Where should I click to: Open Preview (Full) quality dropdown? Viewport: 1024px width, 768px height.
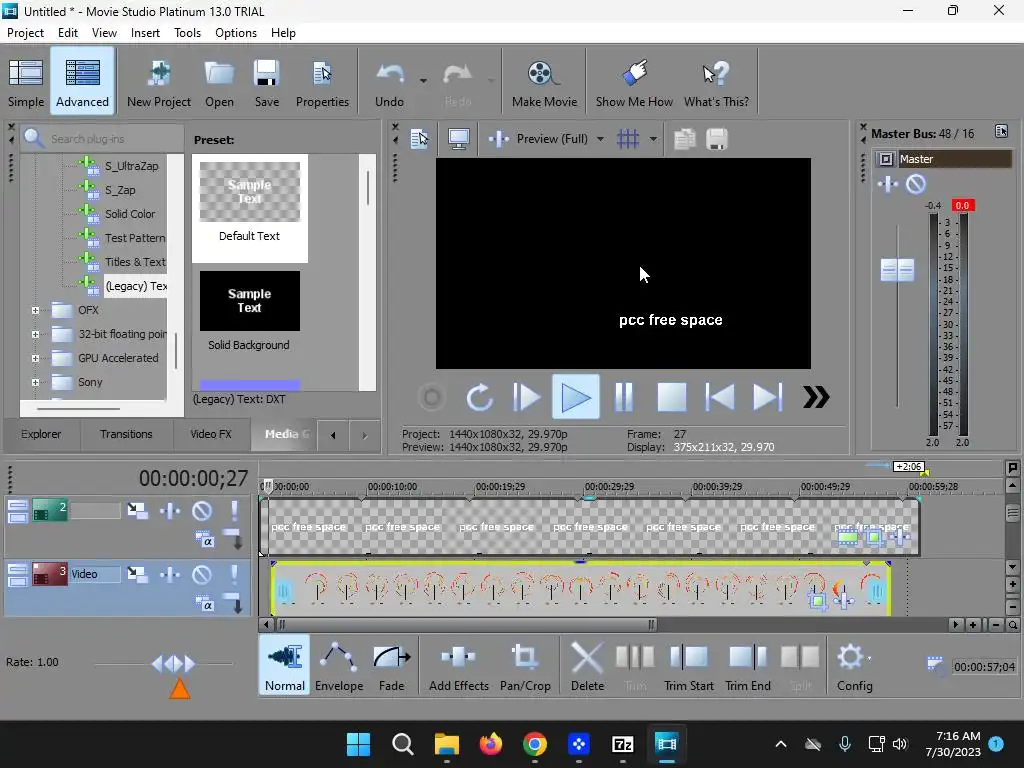pyautogui.click(x=600, y=138)
